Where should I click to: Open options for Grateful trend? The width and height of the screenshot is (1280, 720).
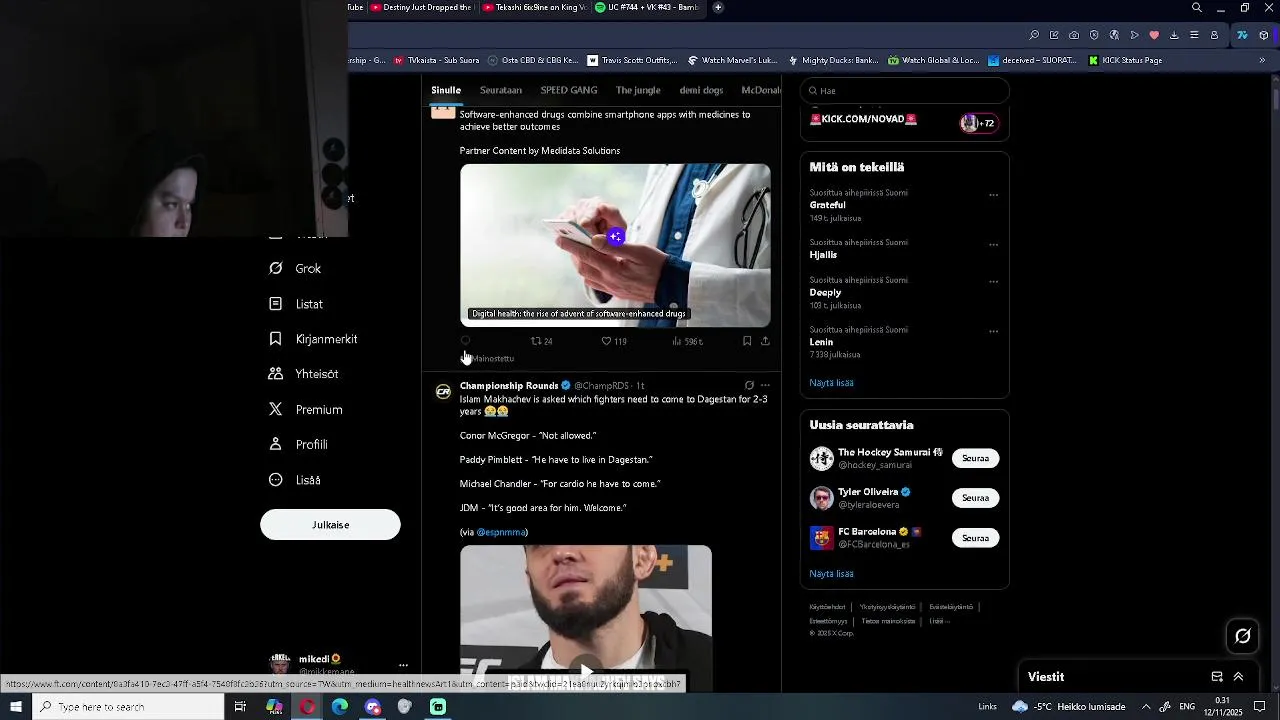point(993,195)
